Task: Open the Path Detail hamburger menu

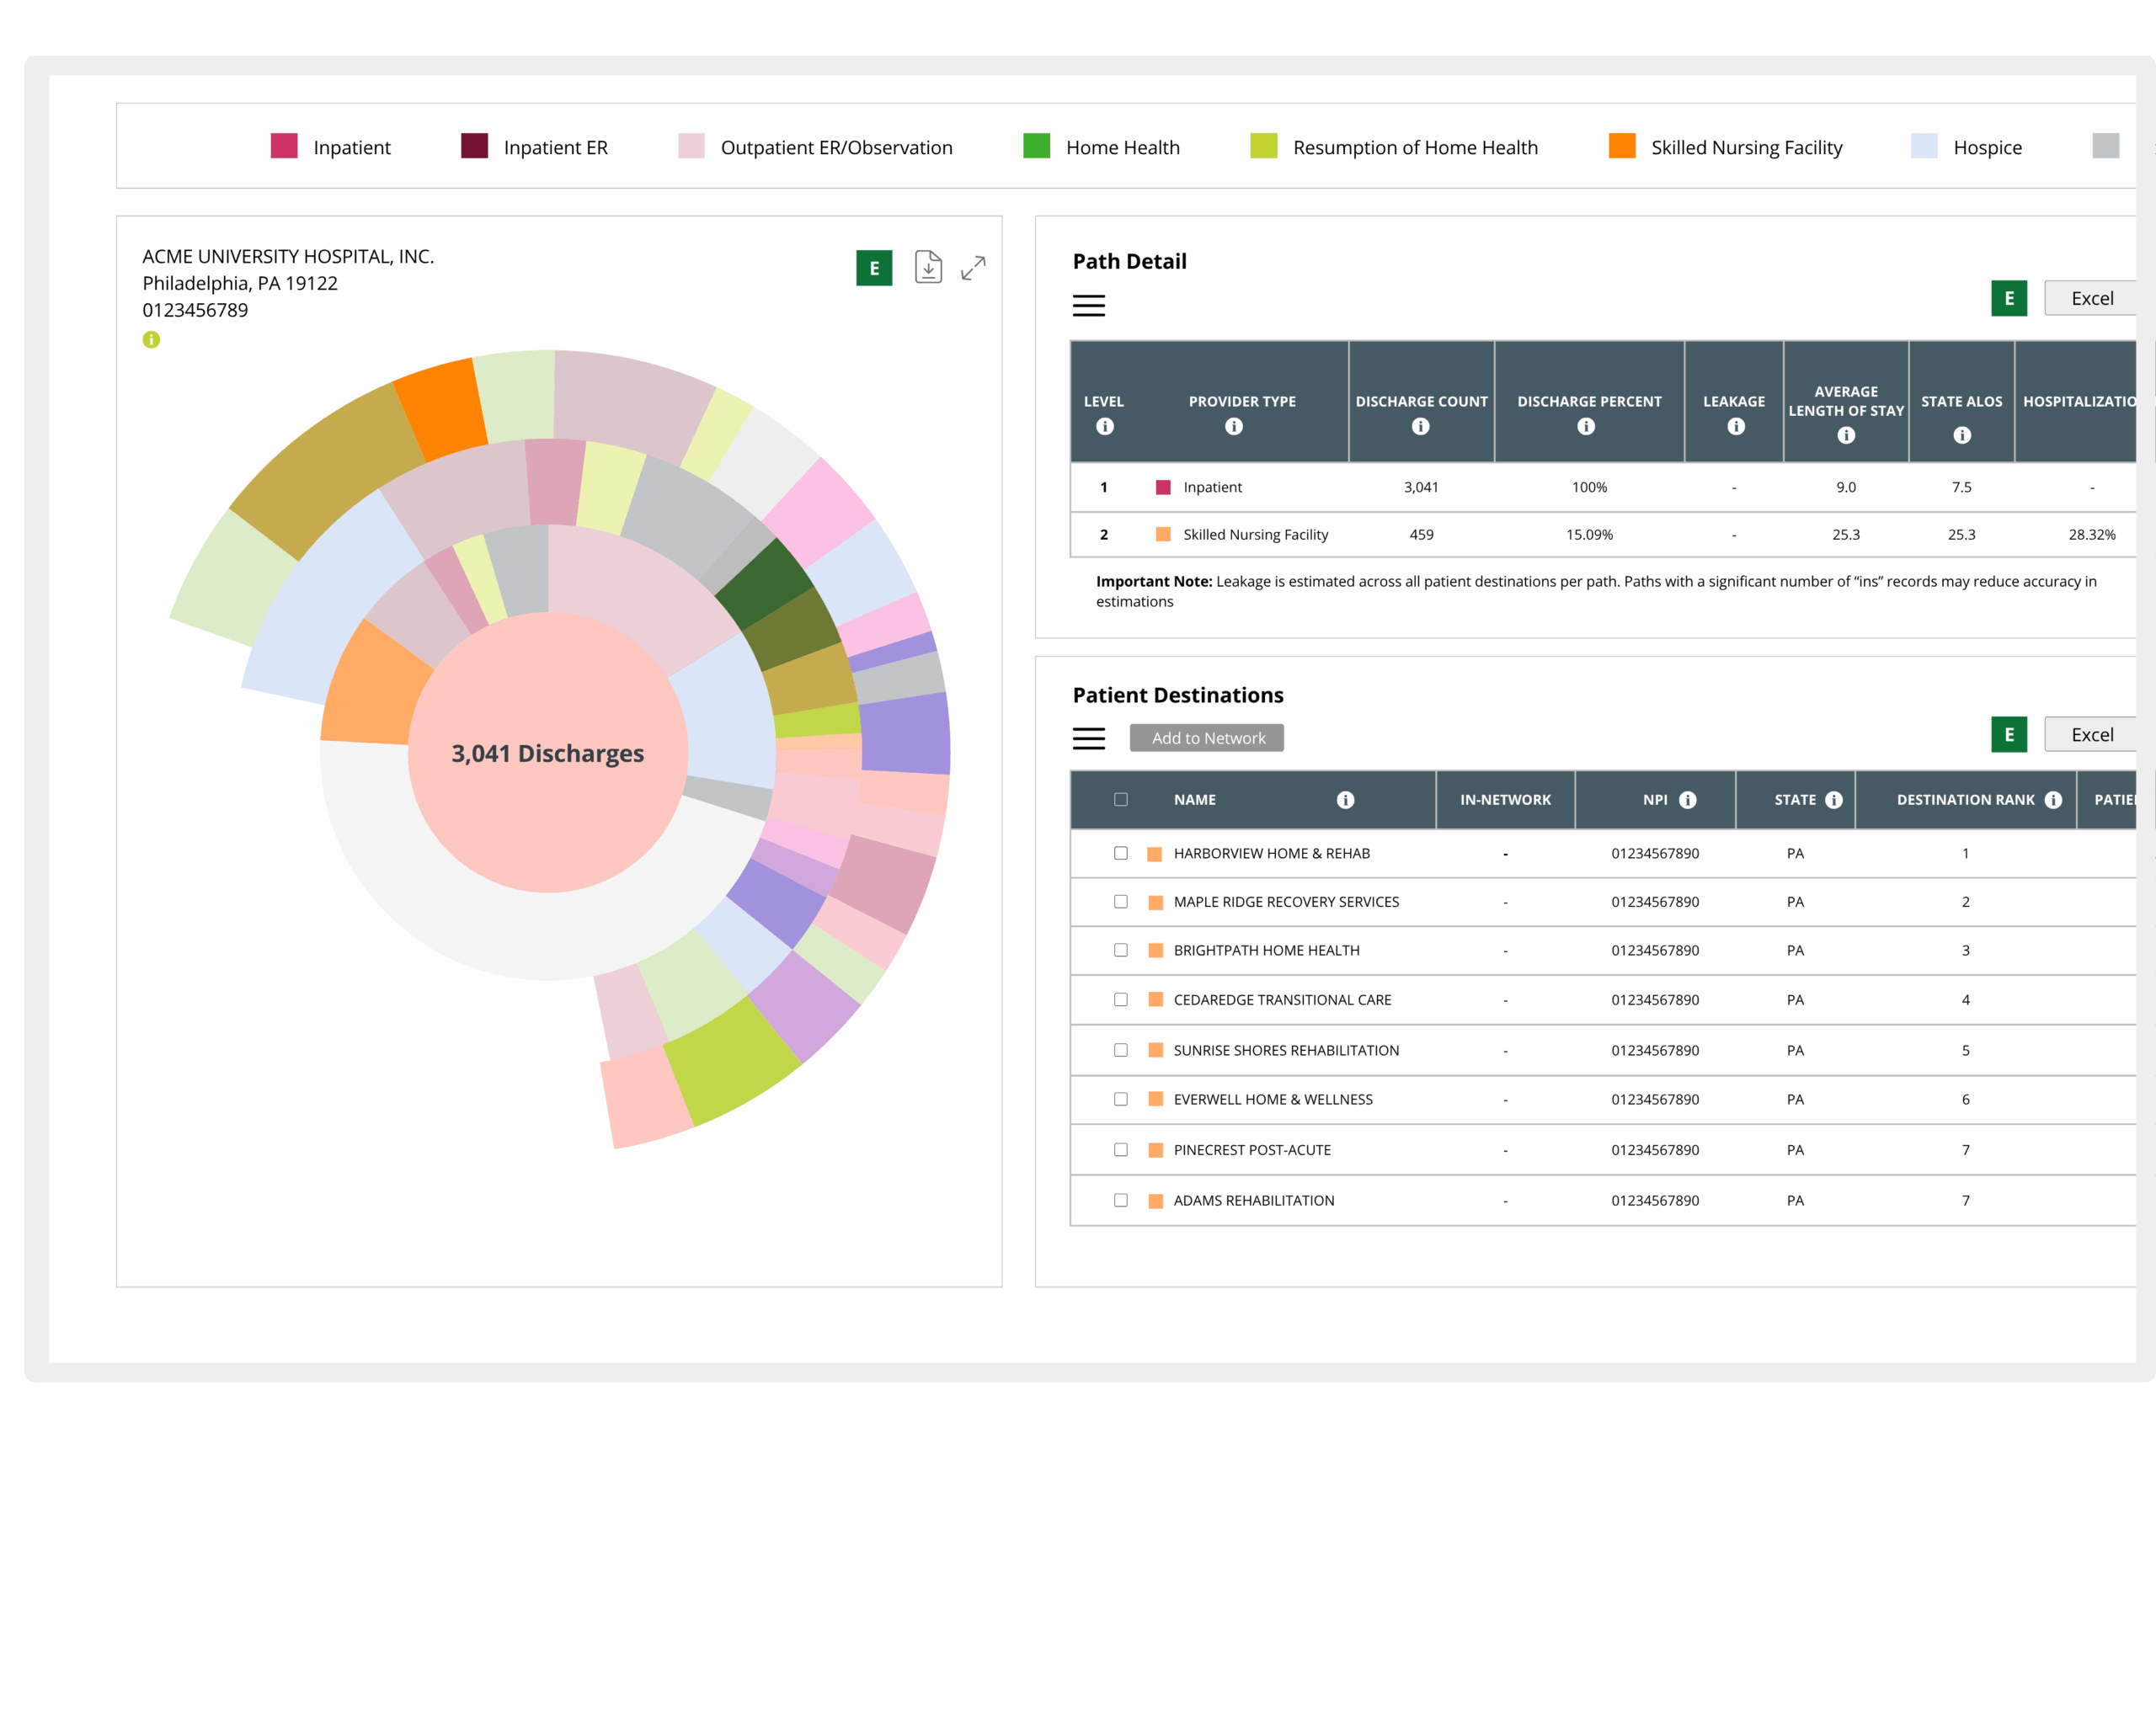Action: 1089,306
